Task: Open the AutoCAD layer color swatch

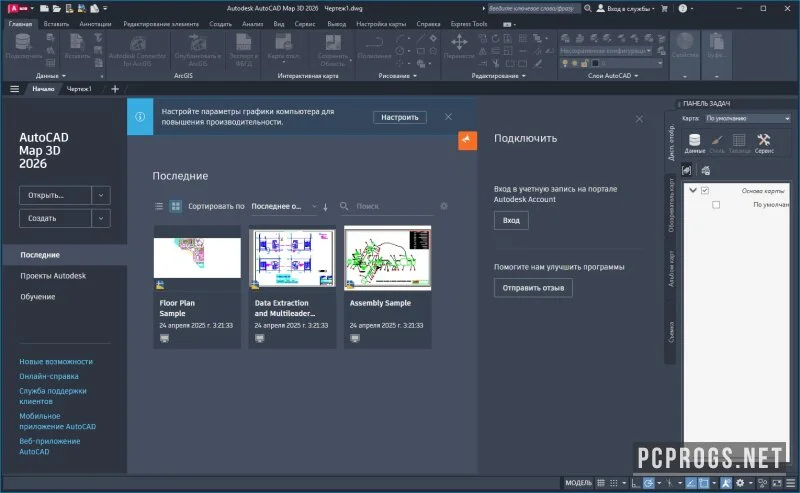Action: (x=595, y=64)
